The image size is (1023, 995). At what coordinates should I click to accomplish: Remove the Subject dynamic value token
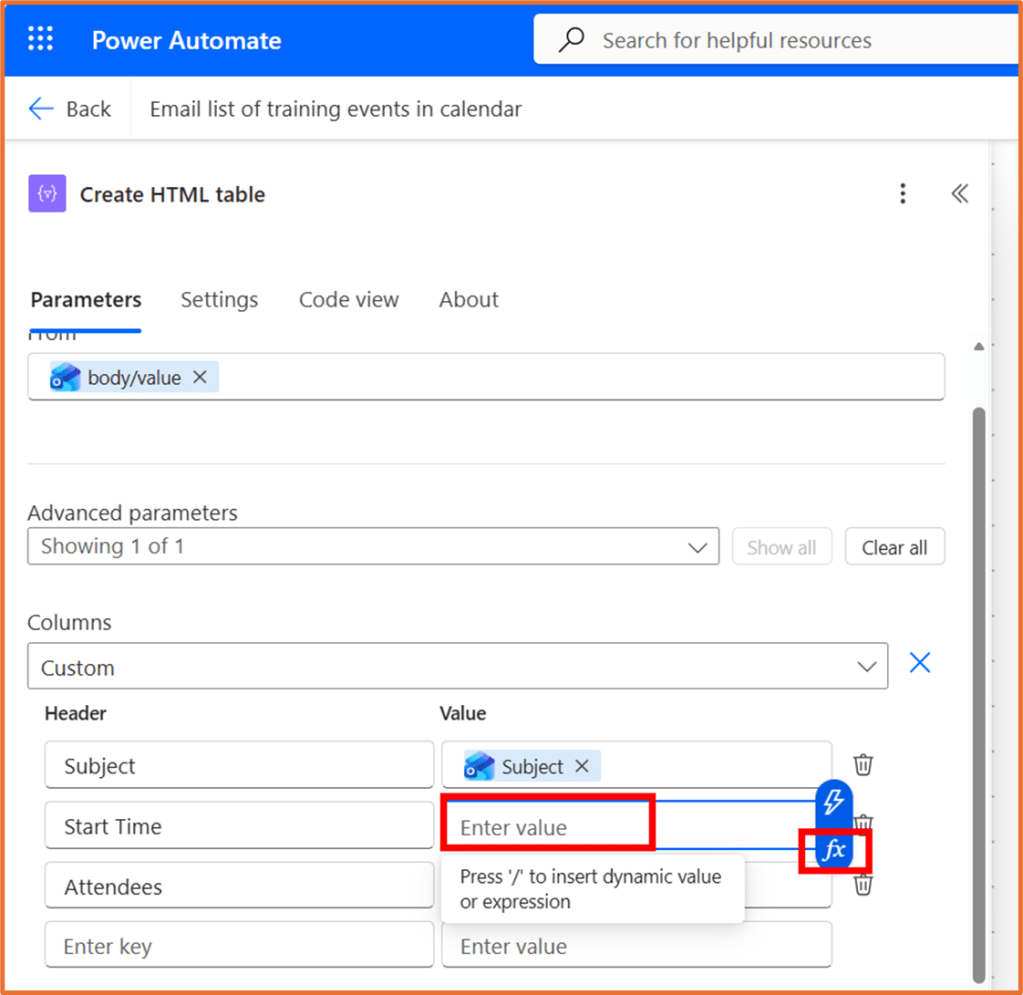[582, 766]
